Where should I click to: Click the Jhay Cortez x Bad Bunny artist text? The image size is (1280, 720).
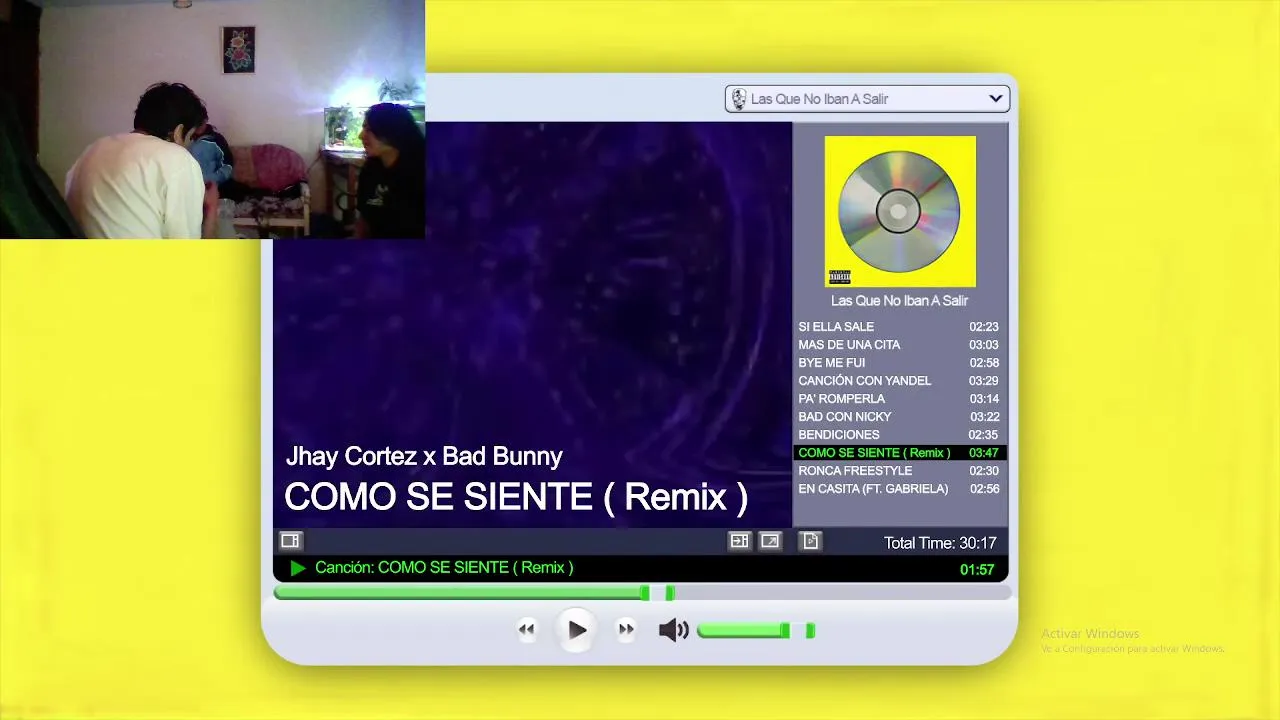point(424,457)
